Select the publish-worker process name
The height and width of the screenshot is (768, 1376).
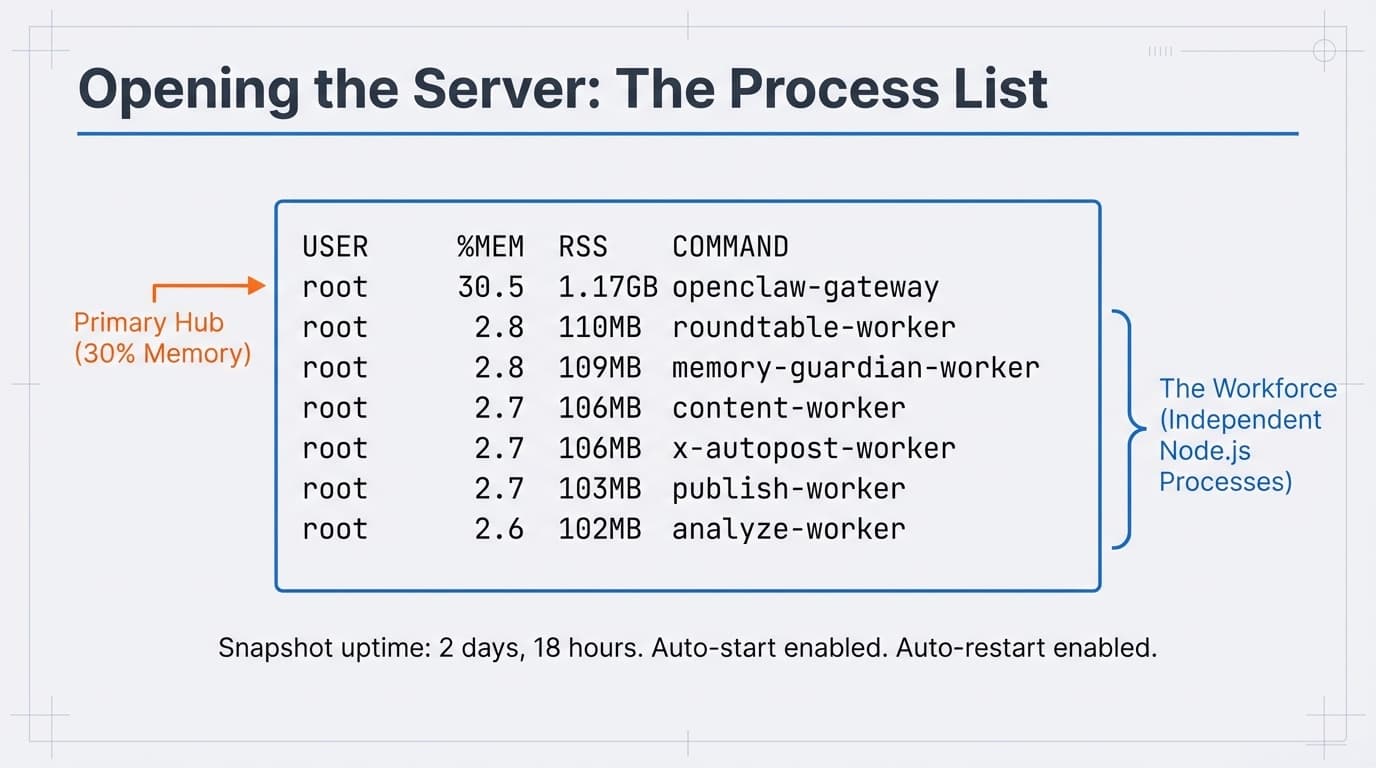click(788, 488)
